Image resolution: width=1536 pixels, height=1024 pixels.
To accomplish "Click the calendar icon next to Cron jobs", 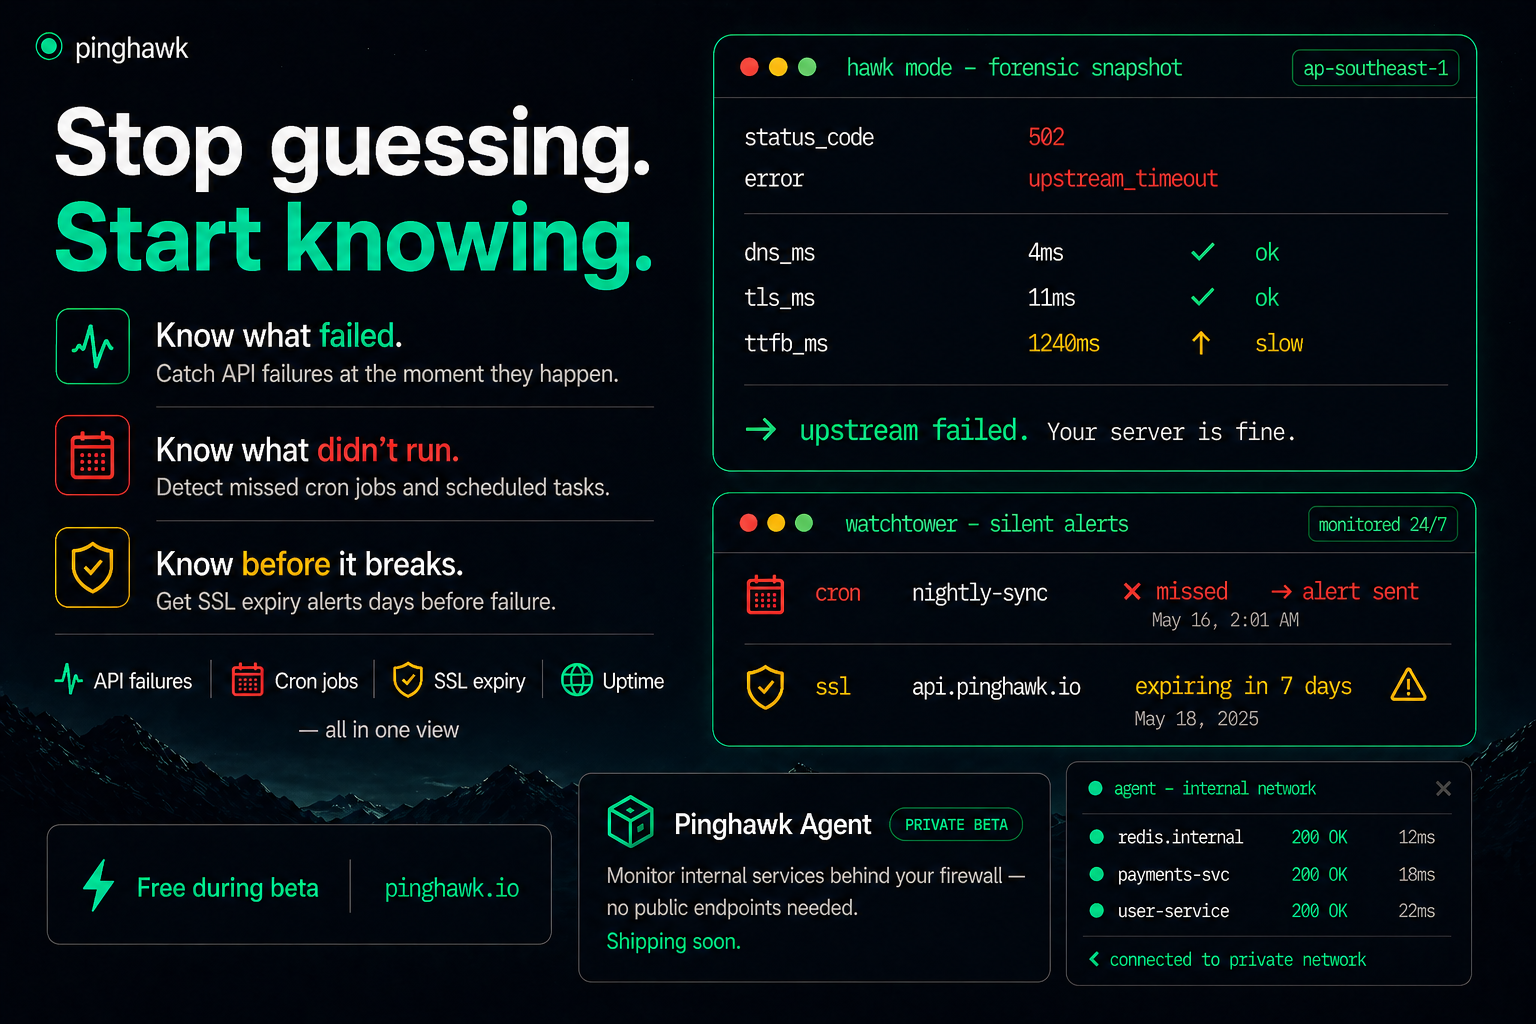I will coord(247,679).
